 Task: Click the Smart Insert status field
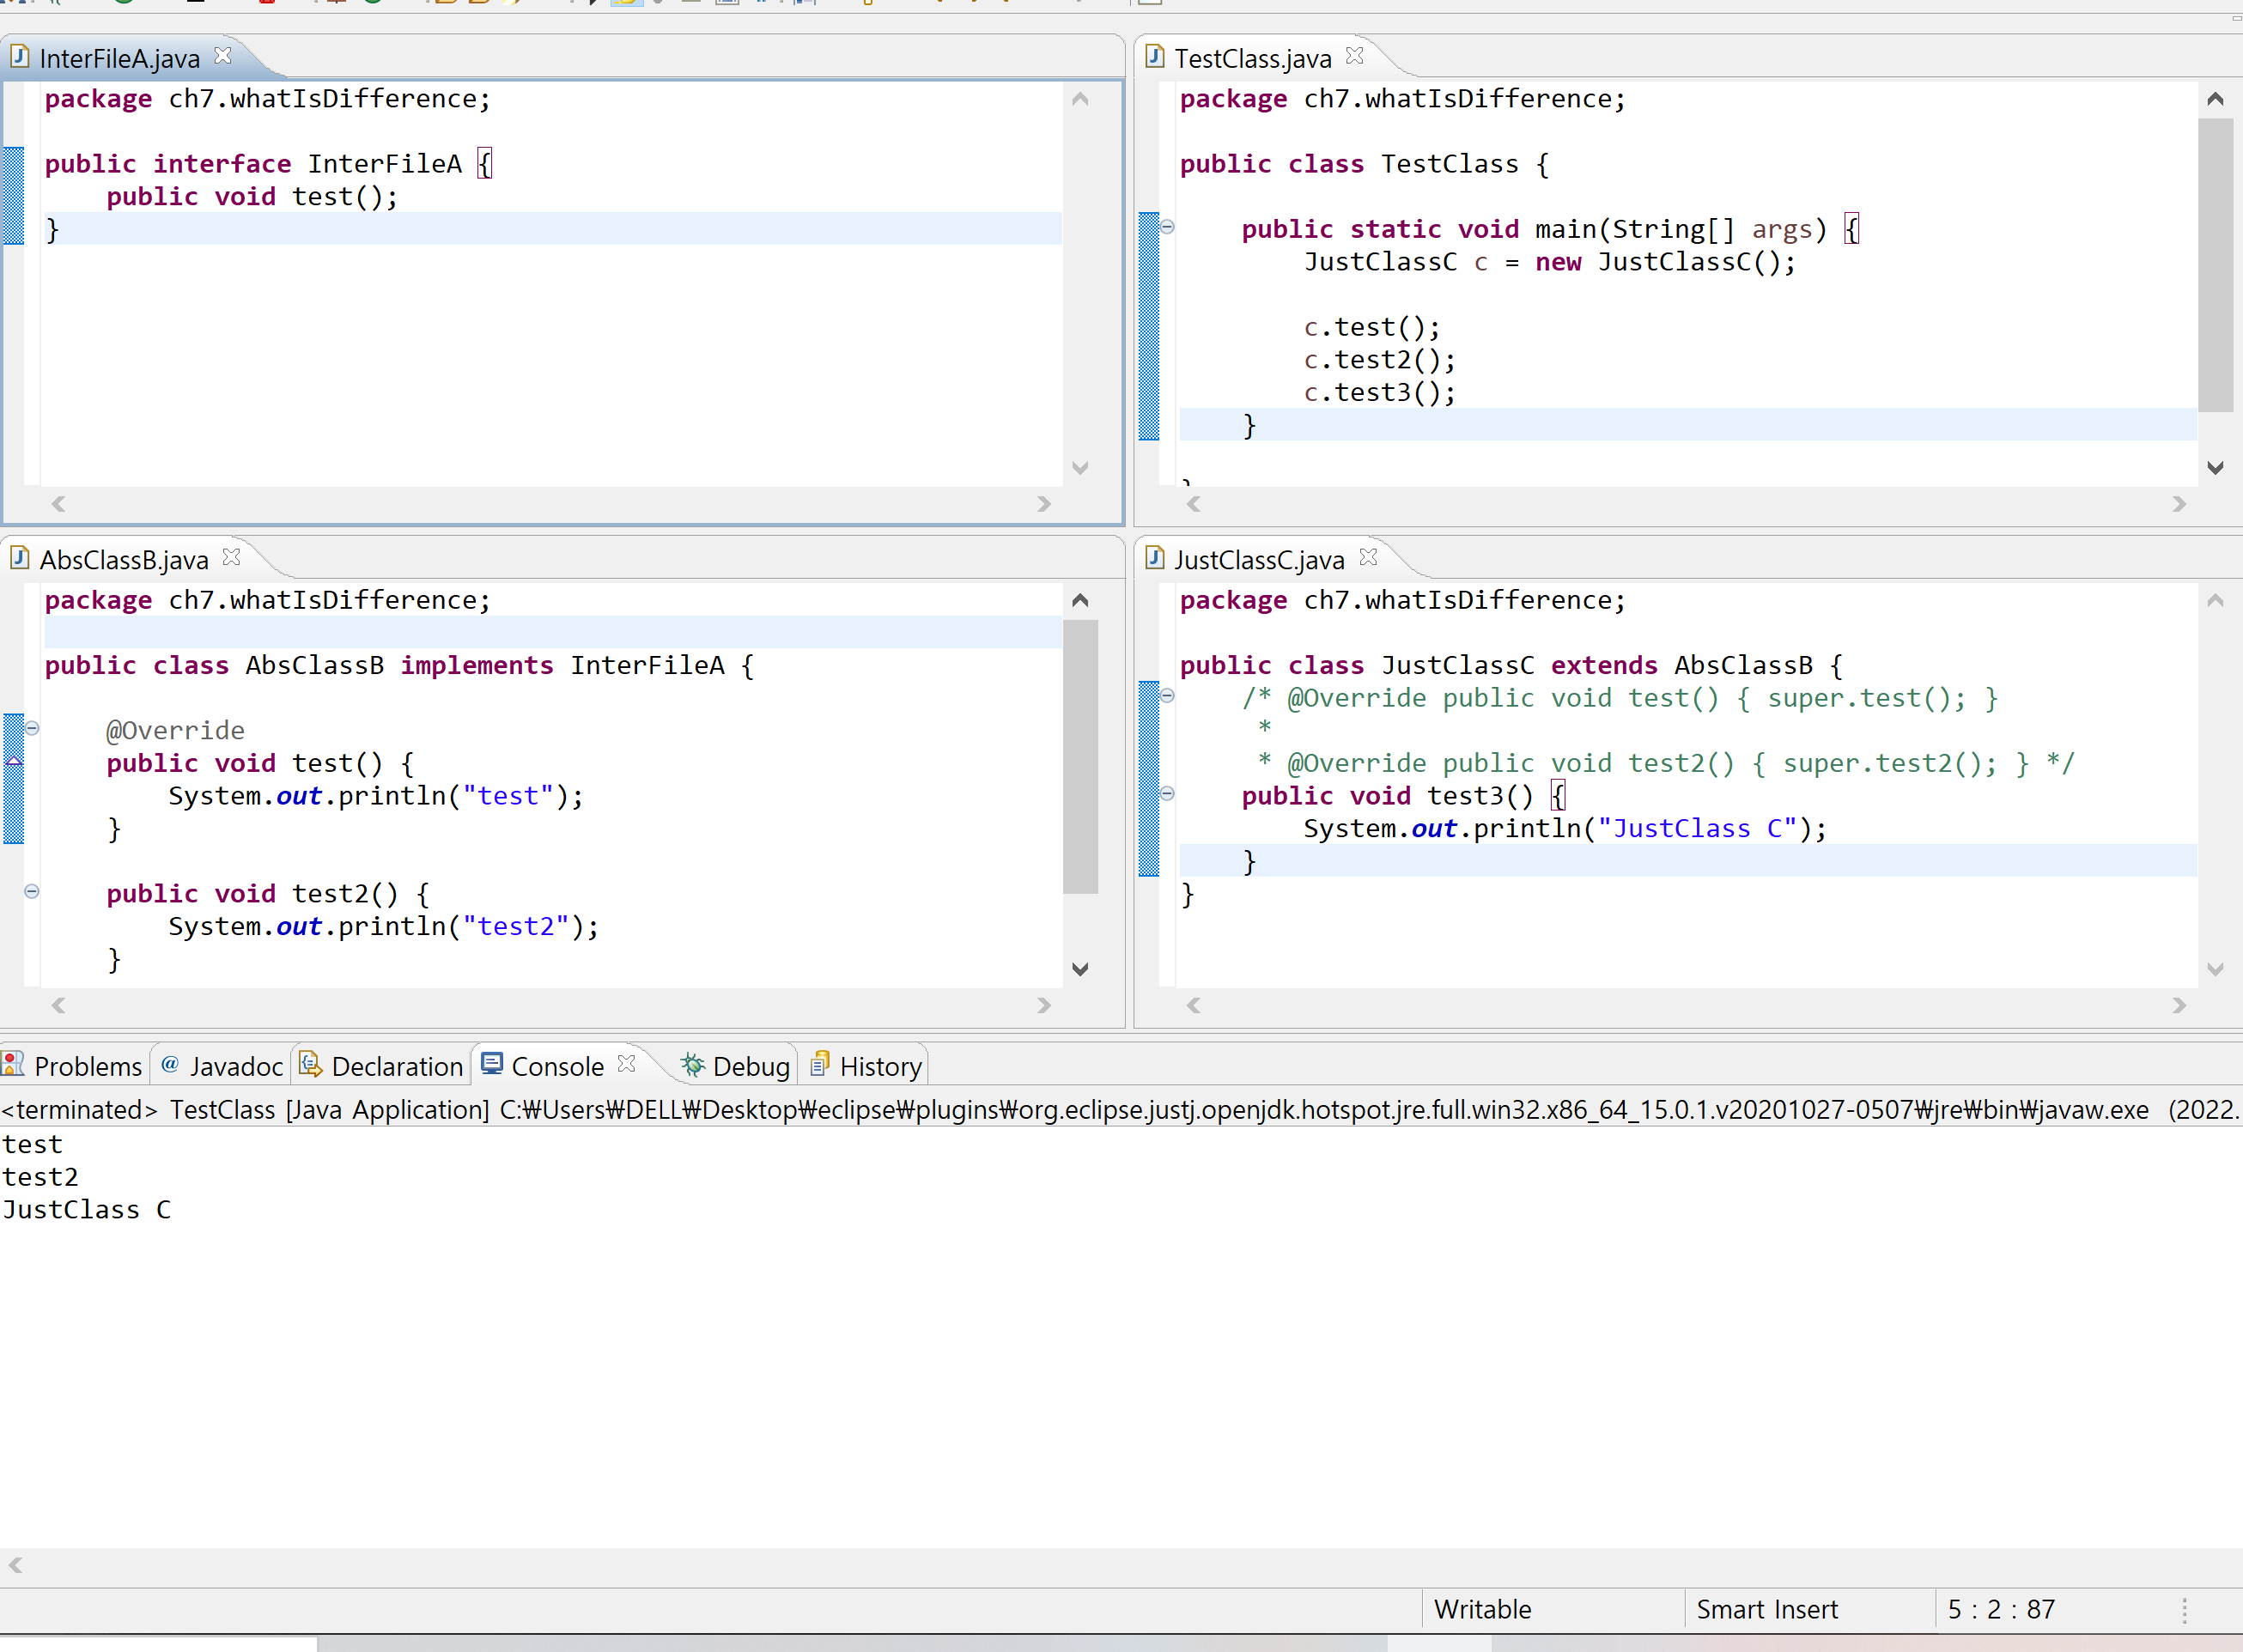[x=1766, y=1609]
